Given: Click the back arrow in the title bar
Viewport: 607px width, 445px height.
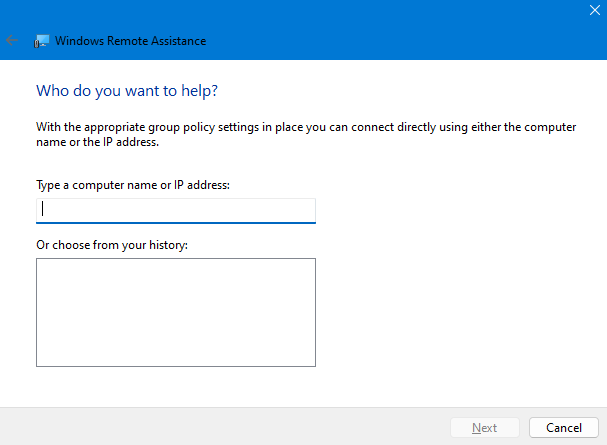Looking at the screenshot, I should pyautogui.click(x=12, y=41).
